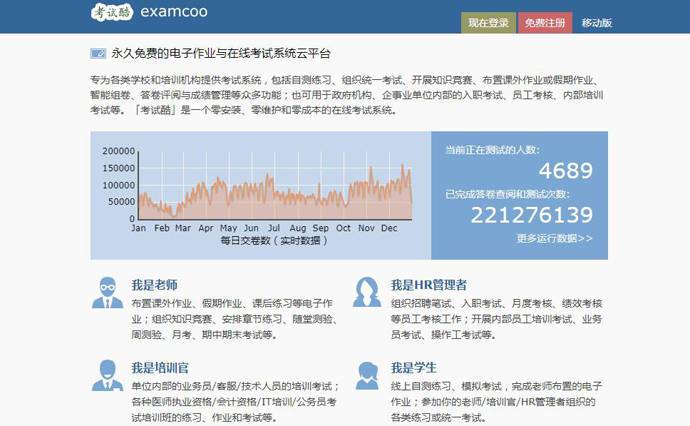Viewport: 690px width, 426px height.
Task: Click the 考试酷 logo badge
Action: 110,13
